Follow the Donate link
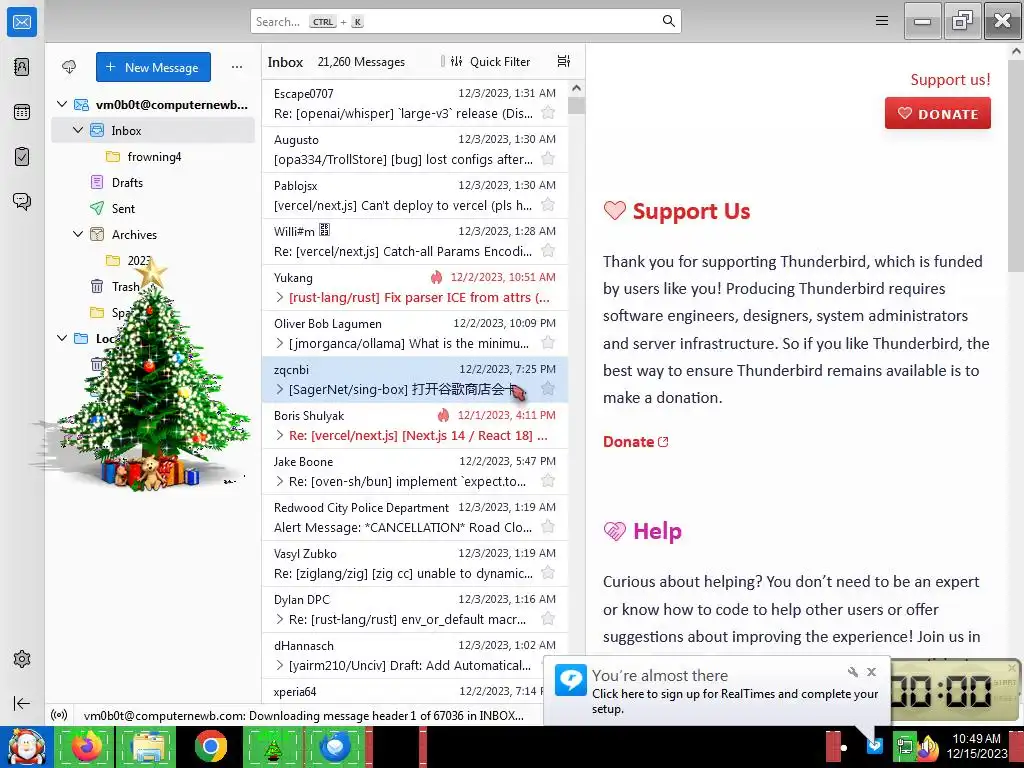The image size is (1024, 768). 635,441
